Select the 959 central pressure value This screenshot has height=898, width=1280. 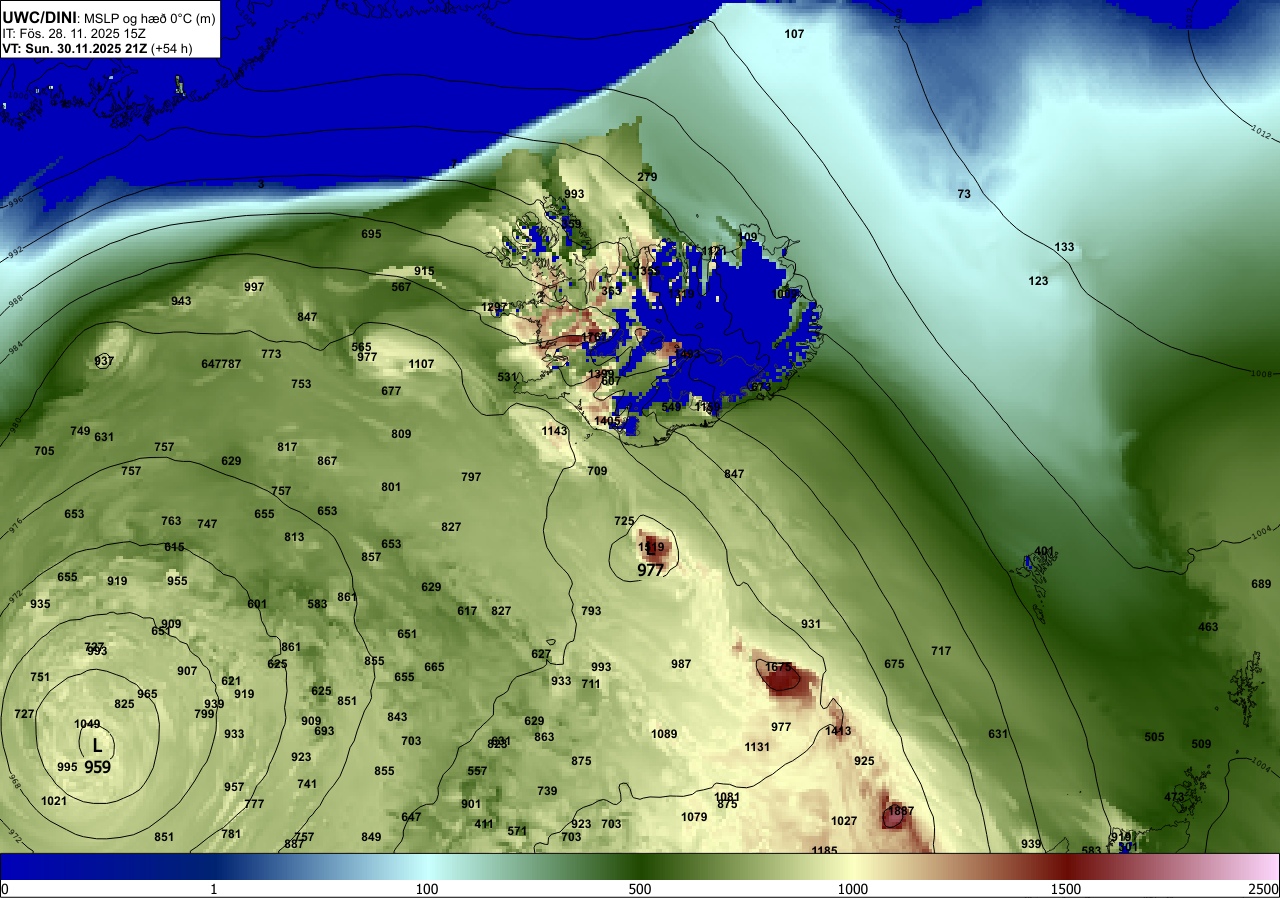97,767
